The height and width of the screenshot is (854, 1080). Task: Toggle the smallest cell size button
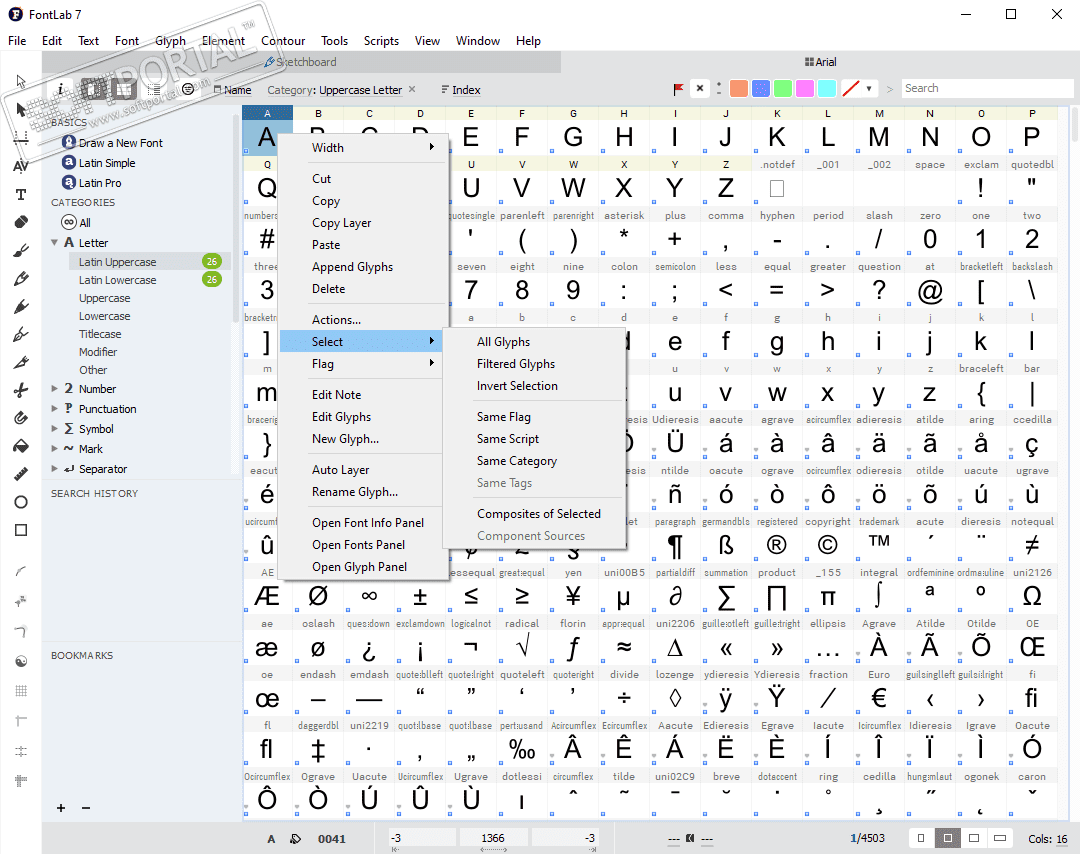tap(921, 838)
